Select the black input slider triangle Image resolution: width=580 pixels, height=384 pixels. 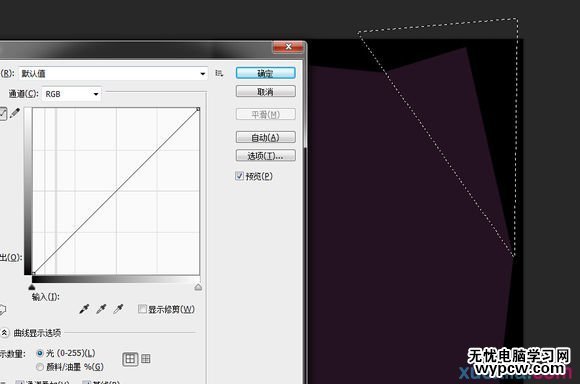[32, 287]
